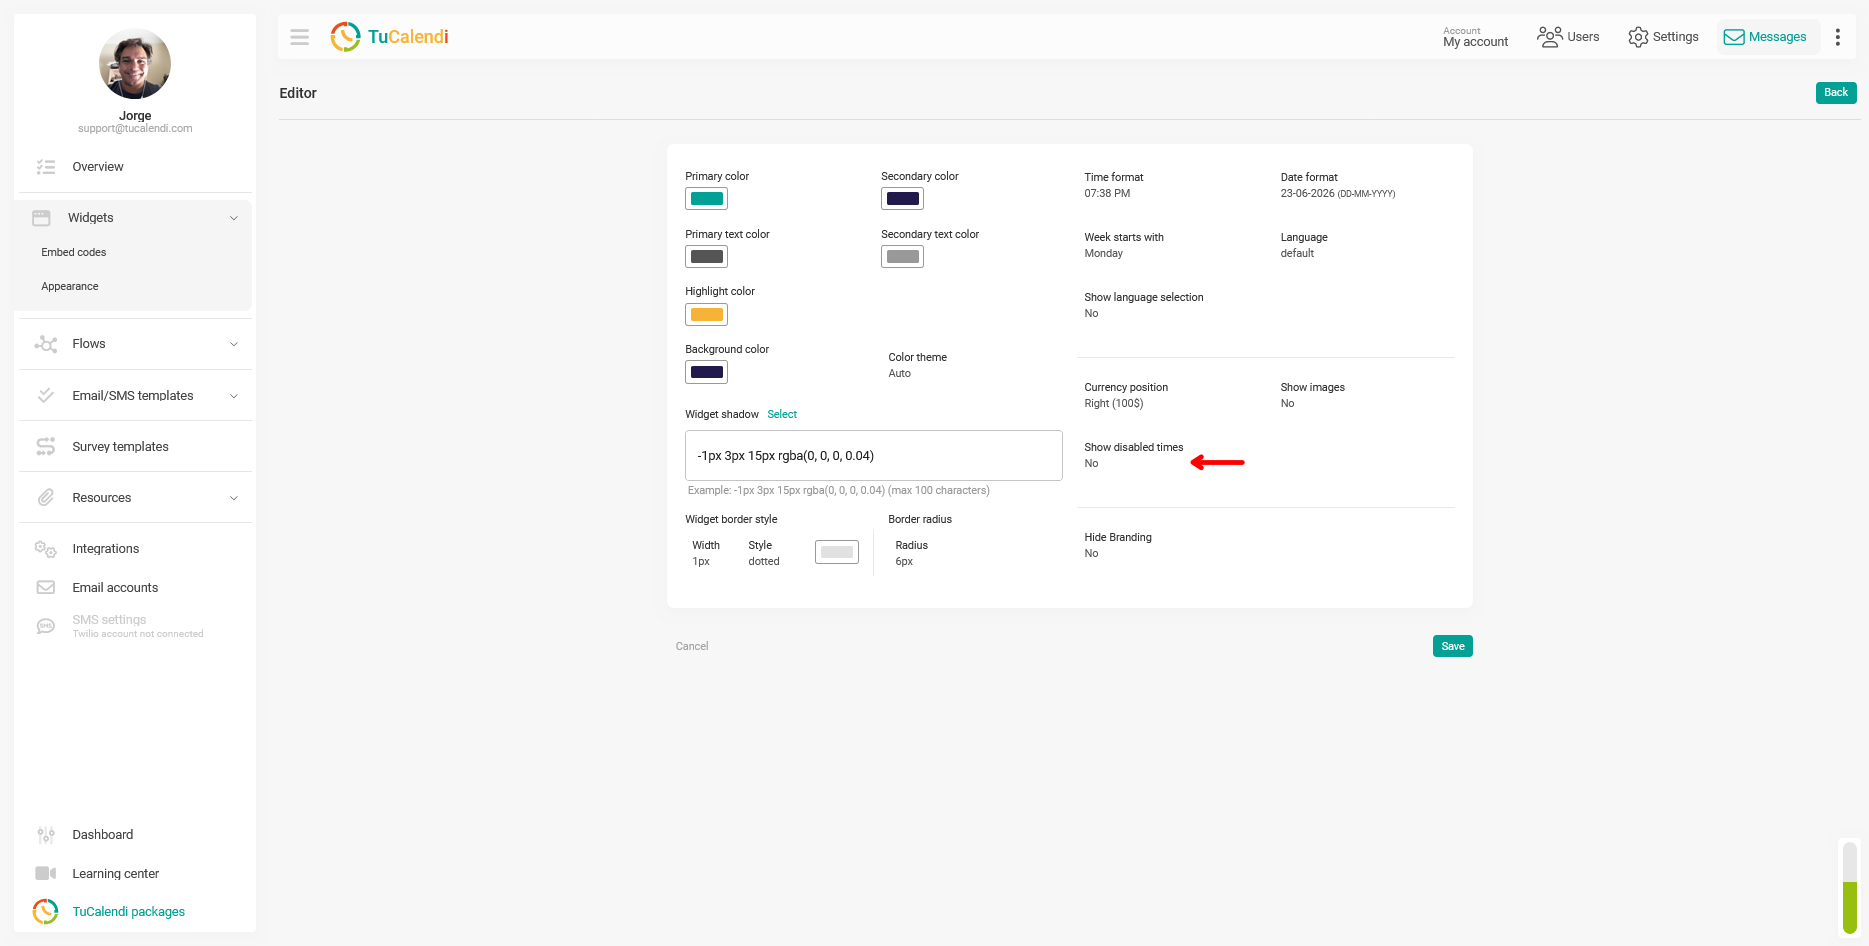Go to Overview menu item
This screenshot has width=1869, height=946.
[x=98, y=167]
